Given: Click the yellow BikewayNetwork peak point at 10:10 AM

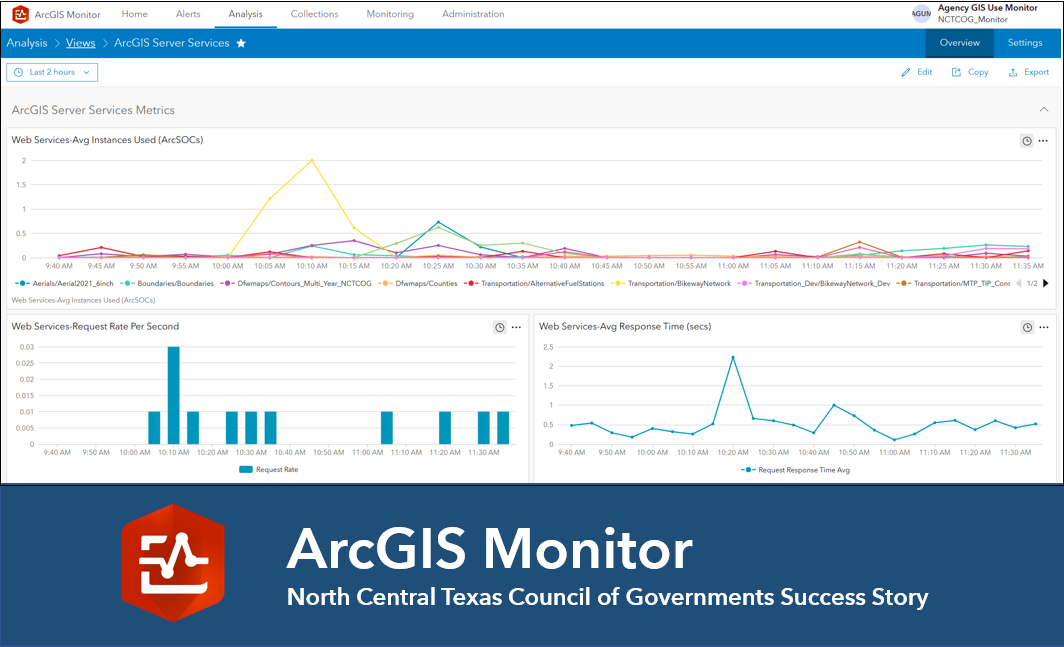Looking at the screenshot, I should pos(311,160).
